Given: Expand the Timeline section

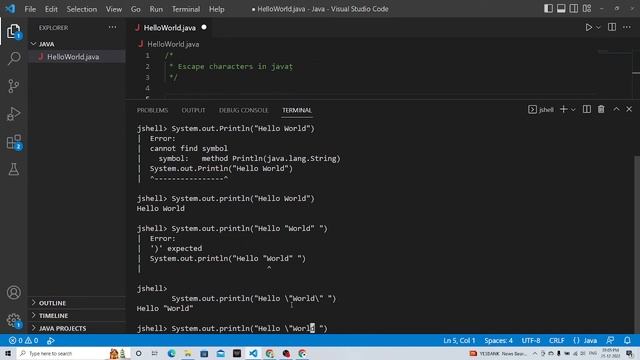Looking at the screenshot, I should point(77,316).
